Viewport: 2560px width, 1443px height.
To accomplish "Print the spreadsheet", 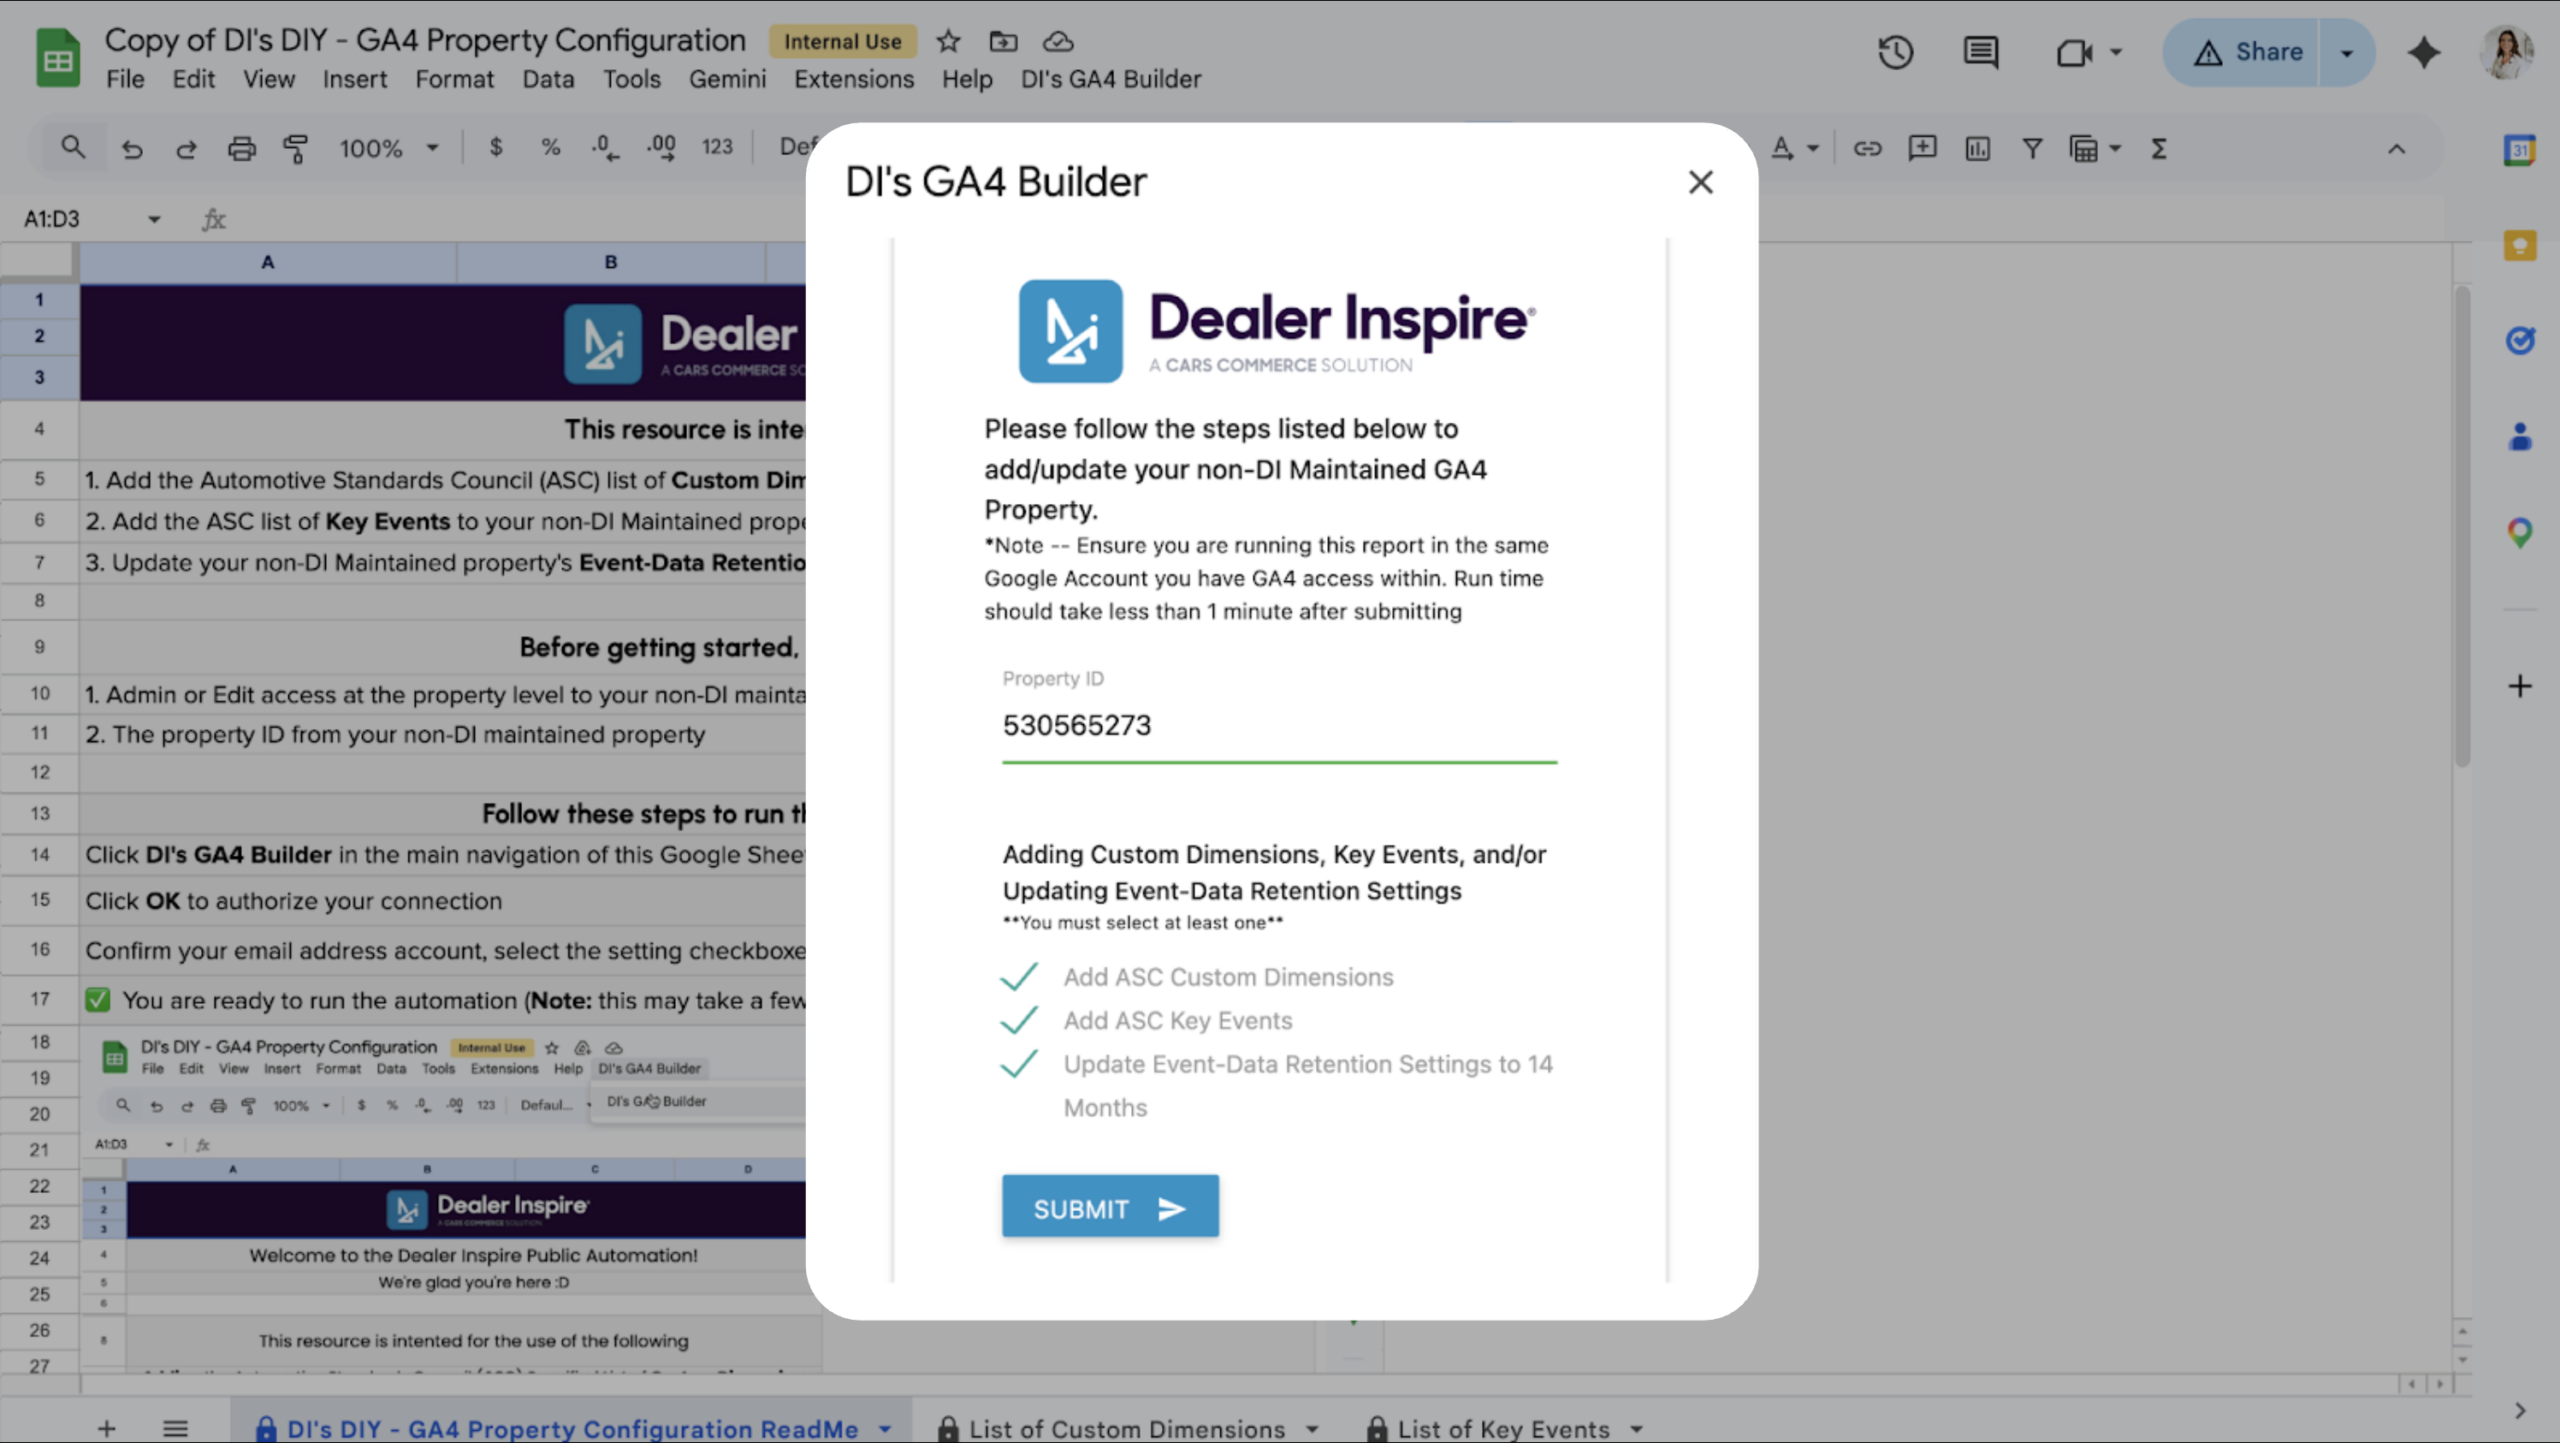I will [241, 149].
